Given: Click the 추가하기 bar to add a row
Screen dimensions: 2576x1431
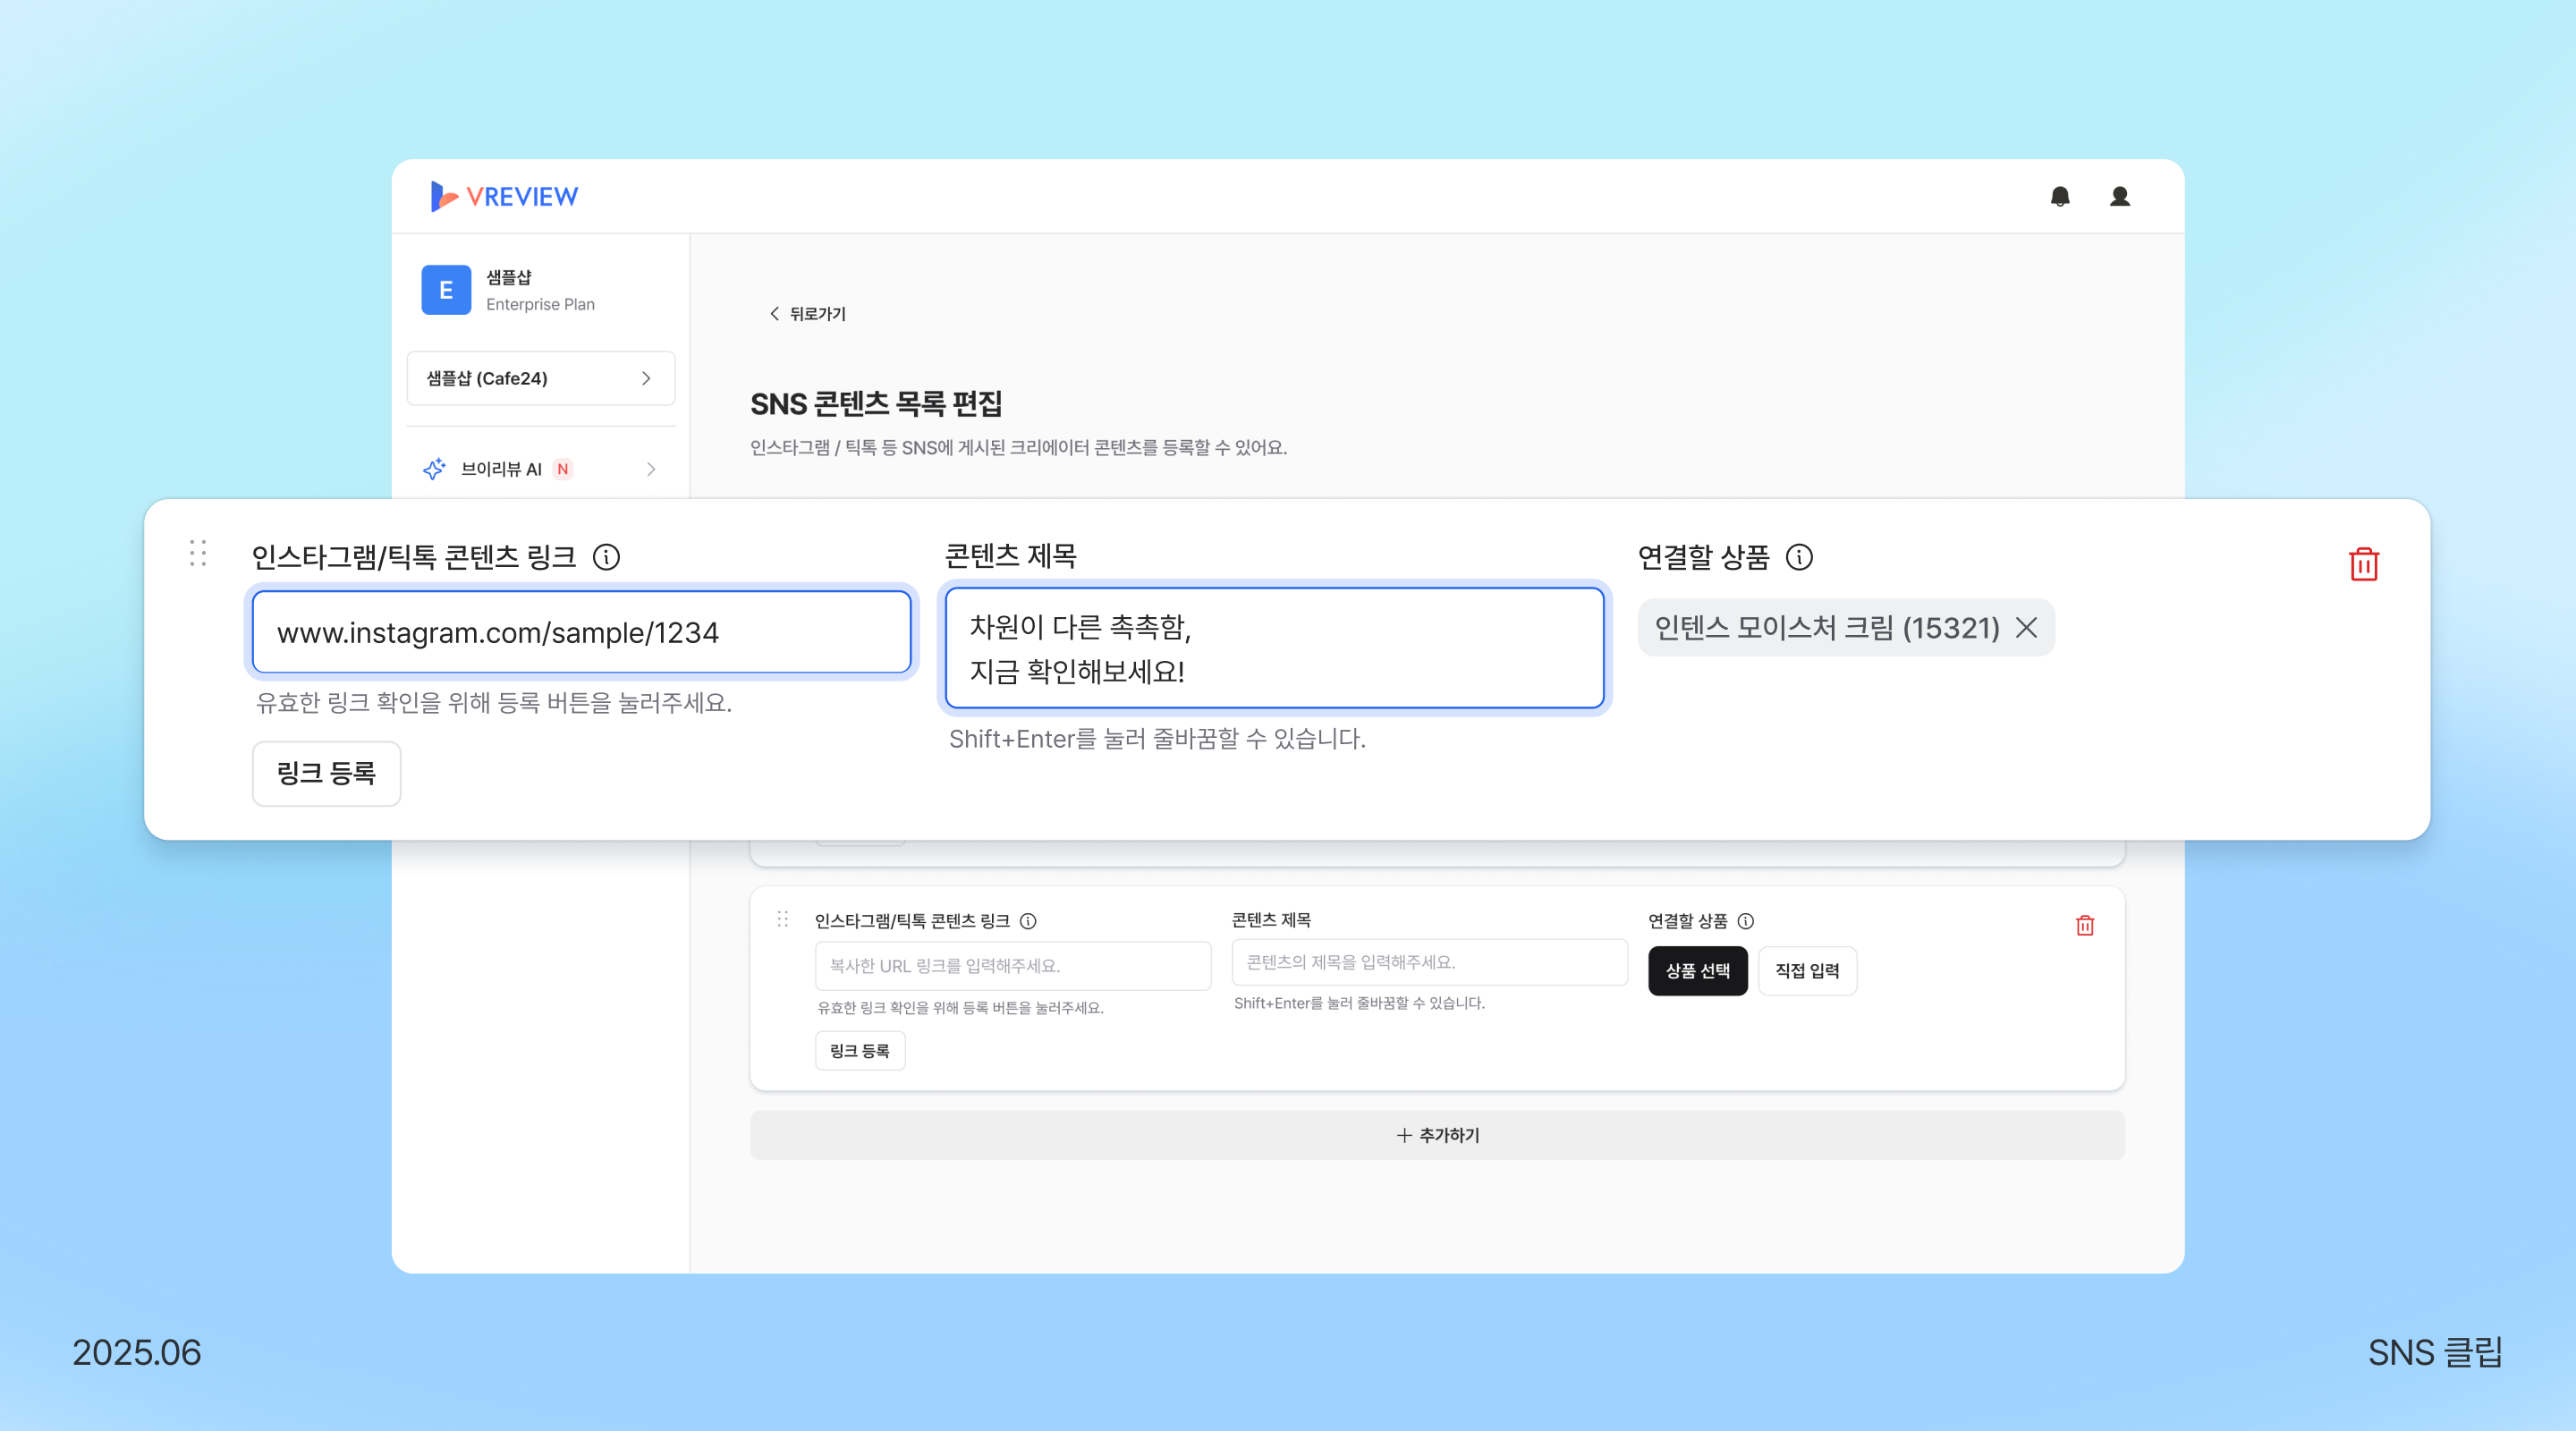Looking at the screenshot, I should tap(1437, 1135).
